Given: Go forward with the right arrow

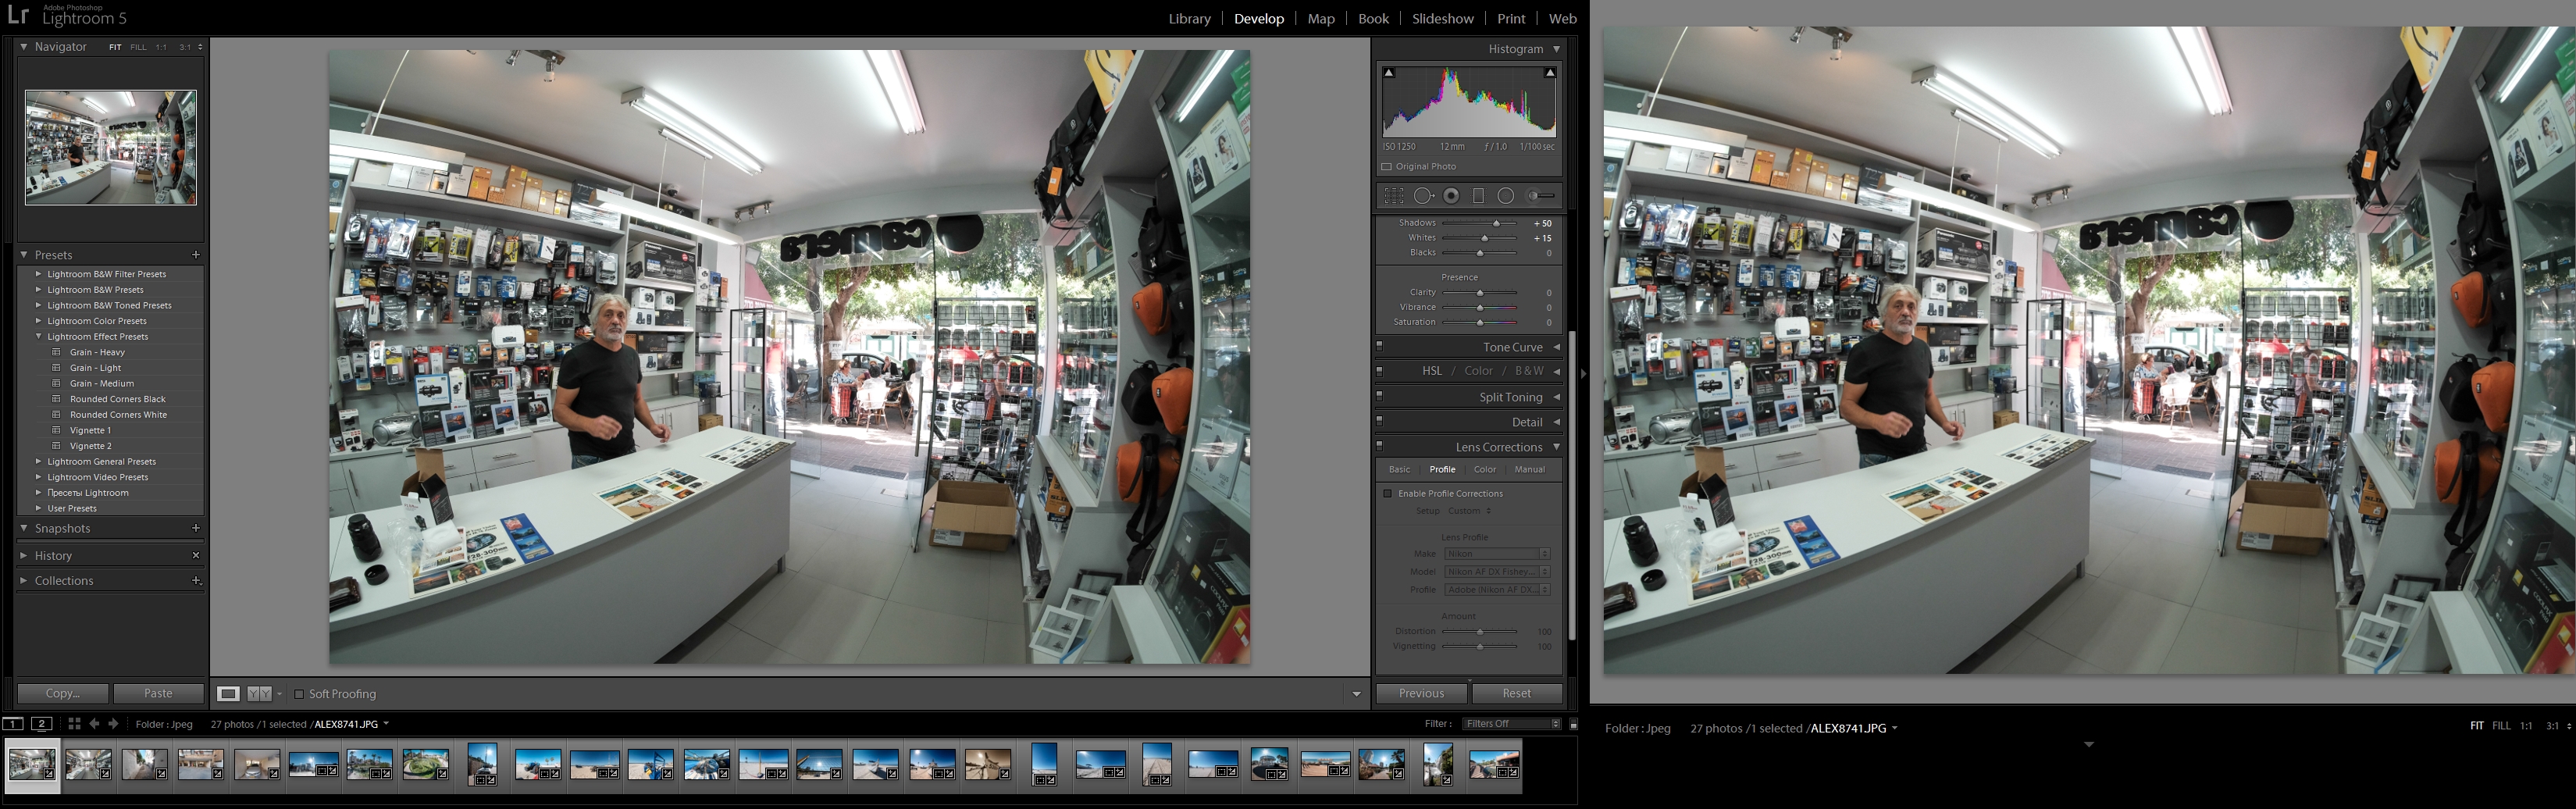Looking at the screenshot, I should pyautogui.click(x=113, y=723).
